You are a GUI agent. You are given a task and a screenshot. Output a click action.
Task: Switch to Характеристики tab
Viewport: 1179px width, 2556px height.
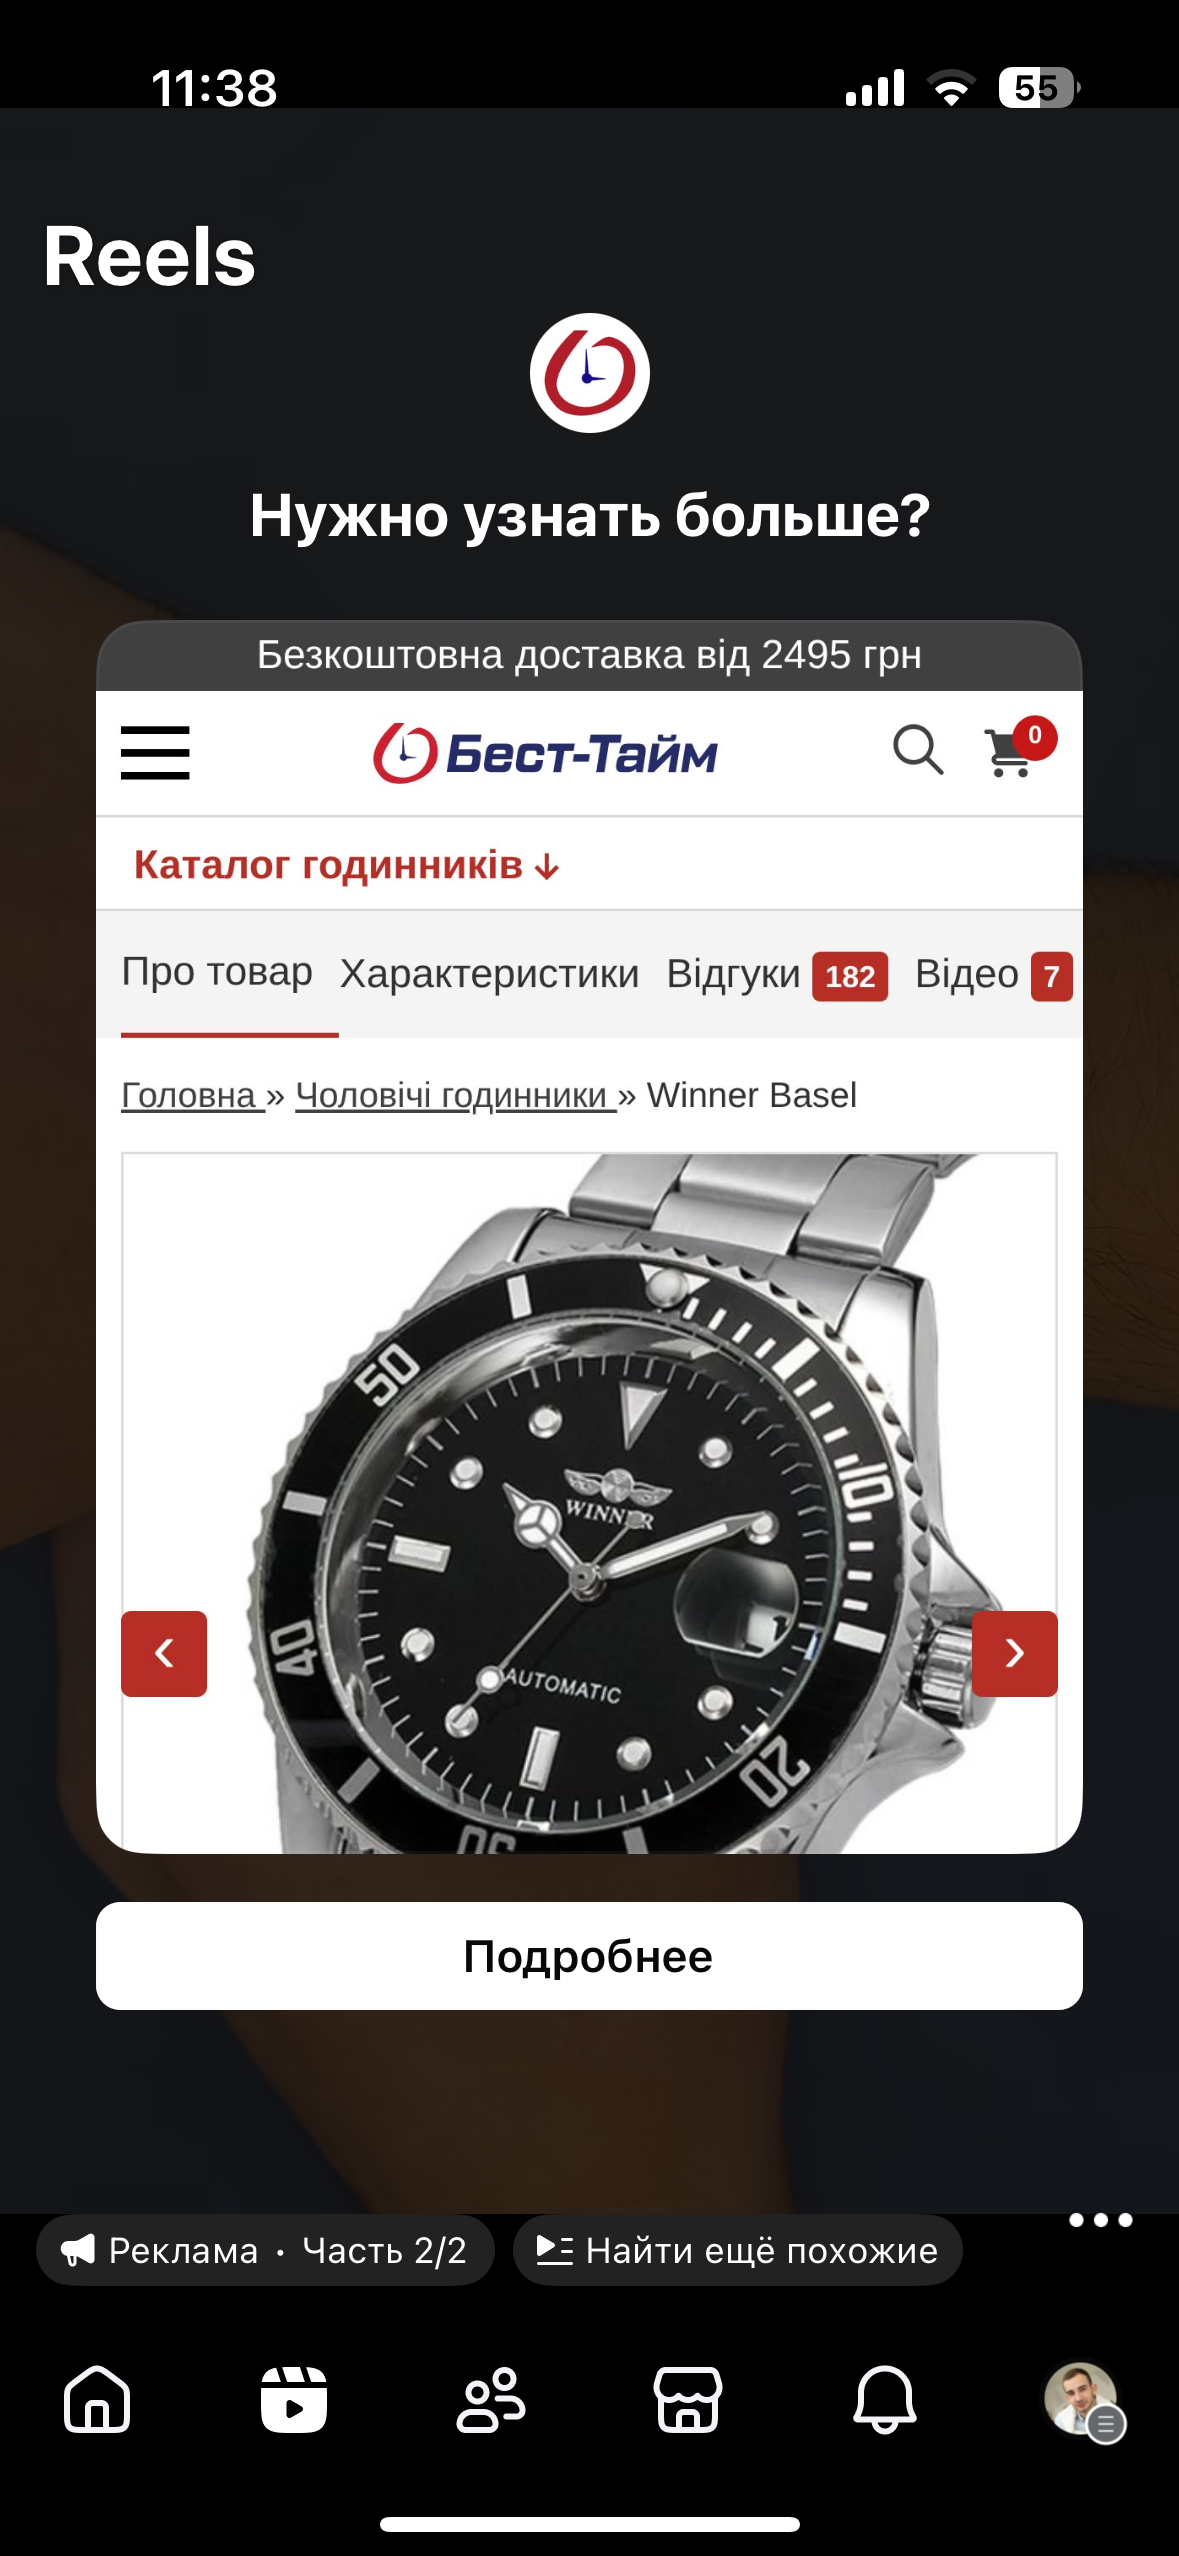click(x=489, y=973)
